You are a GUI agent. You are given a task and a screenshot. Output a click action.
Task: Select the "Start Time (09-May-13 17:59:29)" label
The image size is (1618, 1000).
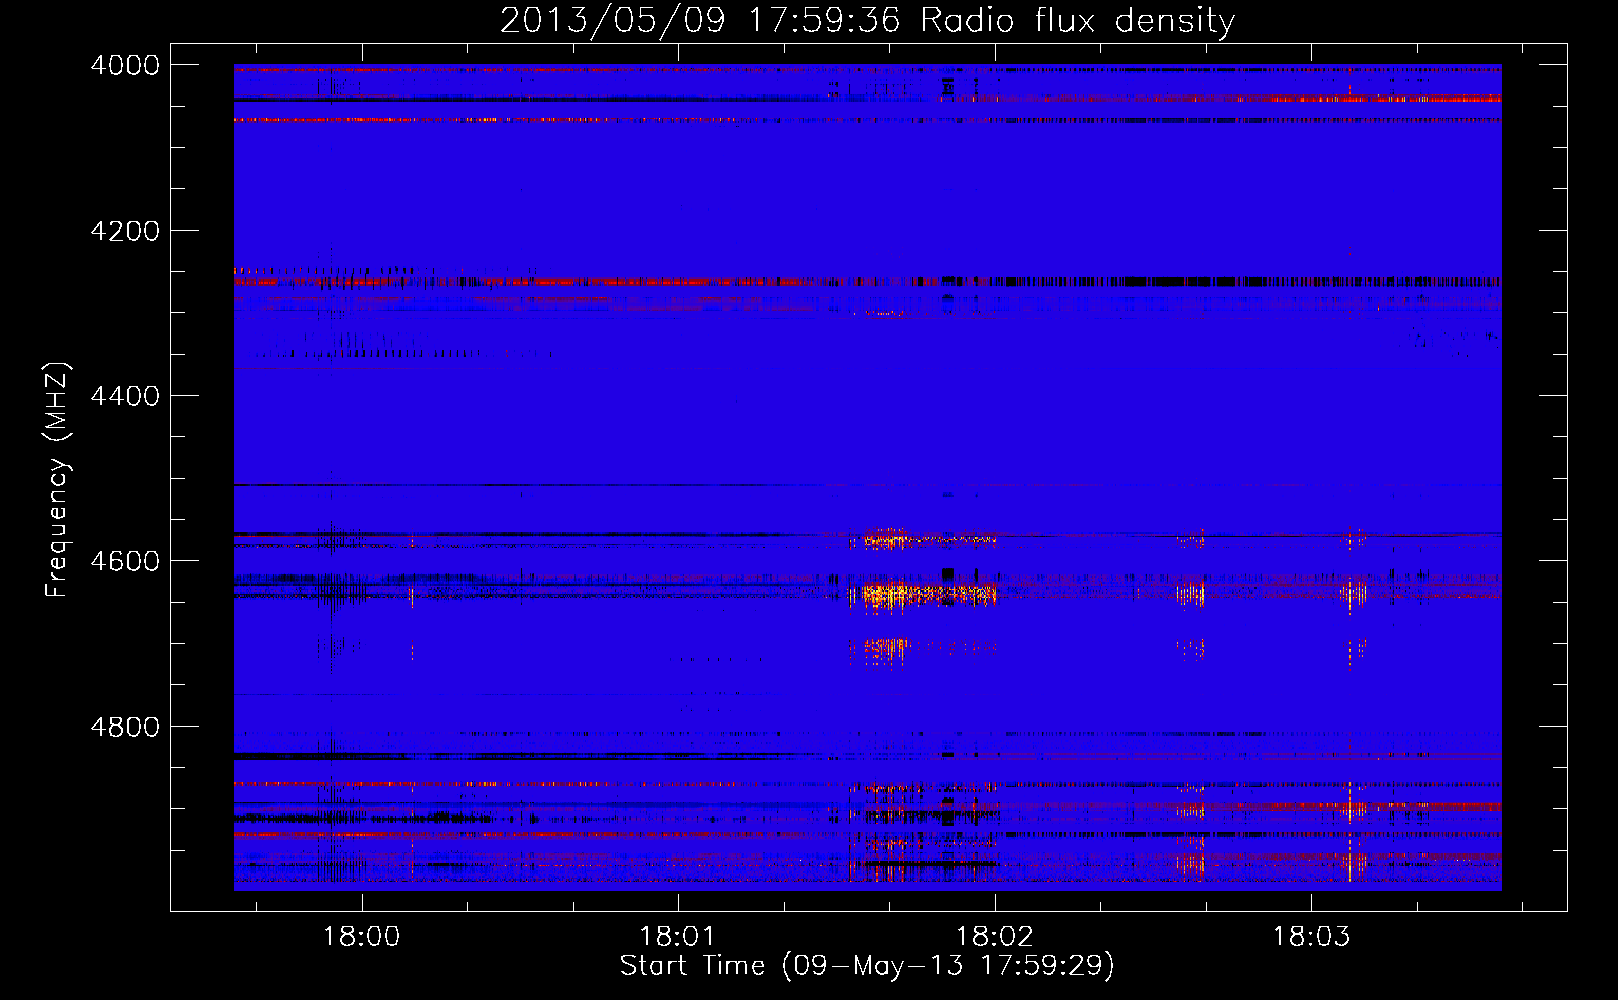point(867,966)
